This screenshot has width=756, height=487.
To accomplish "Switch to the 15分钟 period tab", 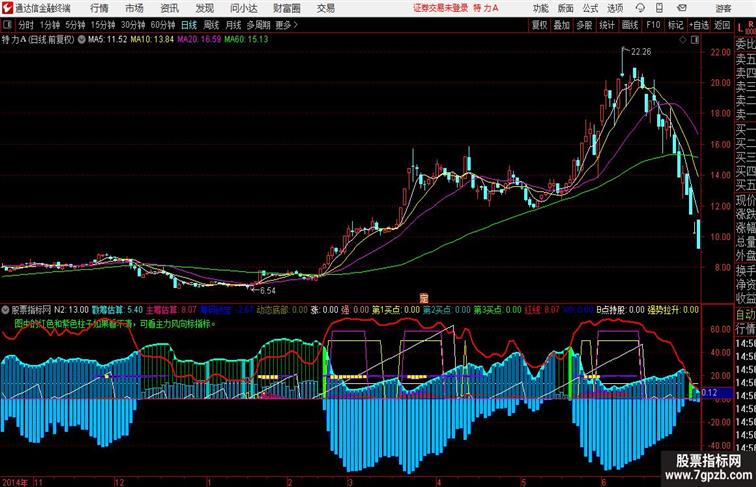I will 103,25.
